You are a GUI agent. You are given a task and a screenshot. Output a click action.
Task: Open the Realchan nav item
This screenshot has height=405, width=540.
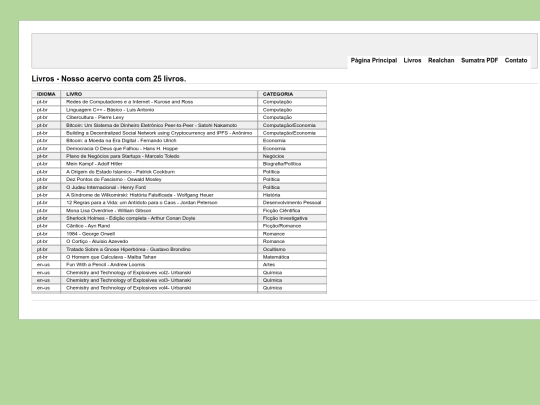(x=441, y=60)
